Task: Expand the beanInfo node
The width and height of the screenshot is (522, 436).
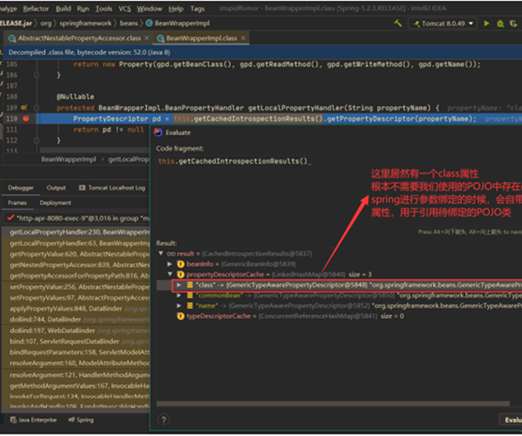Action: (x=170, y=264)
